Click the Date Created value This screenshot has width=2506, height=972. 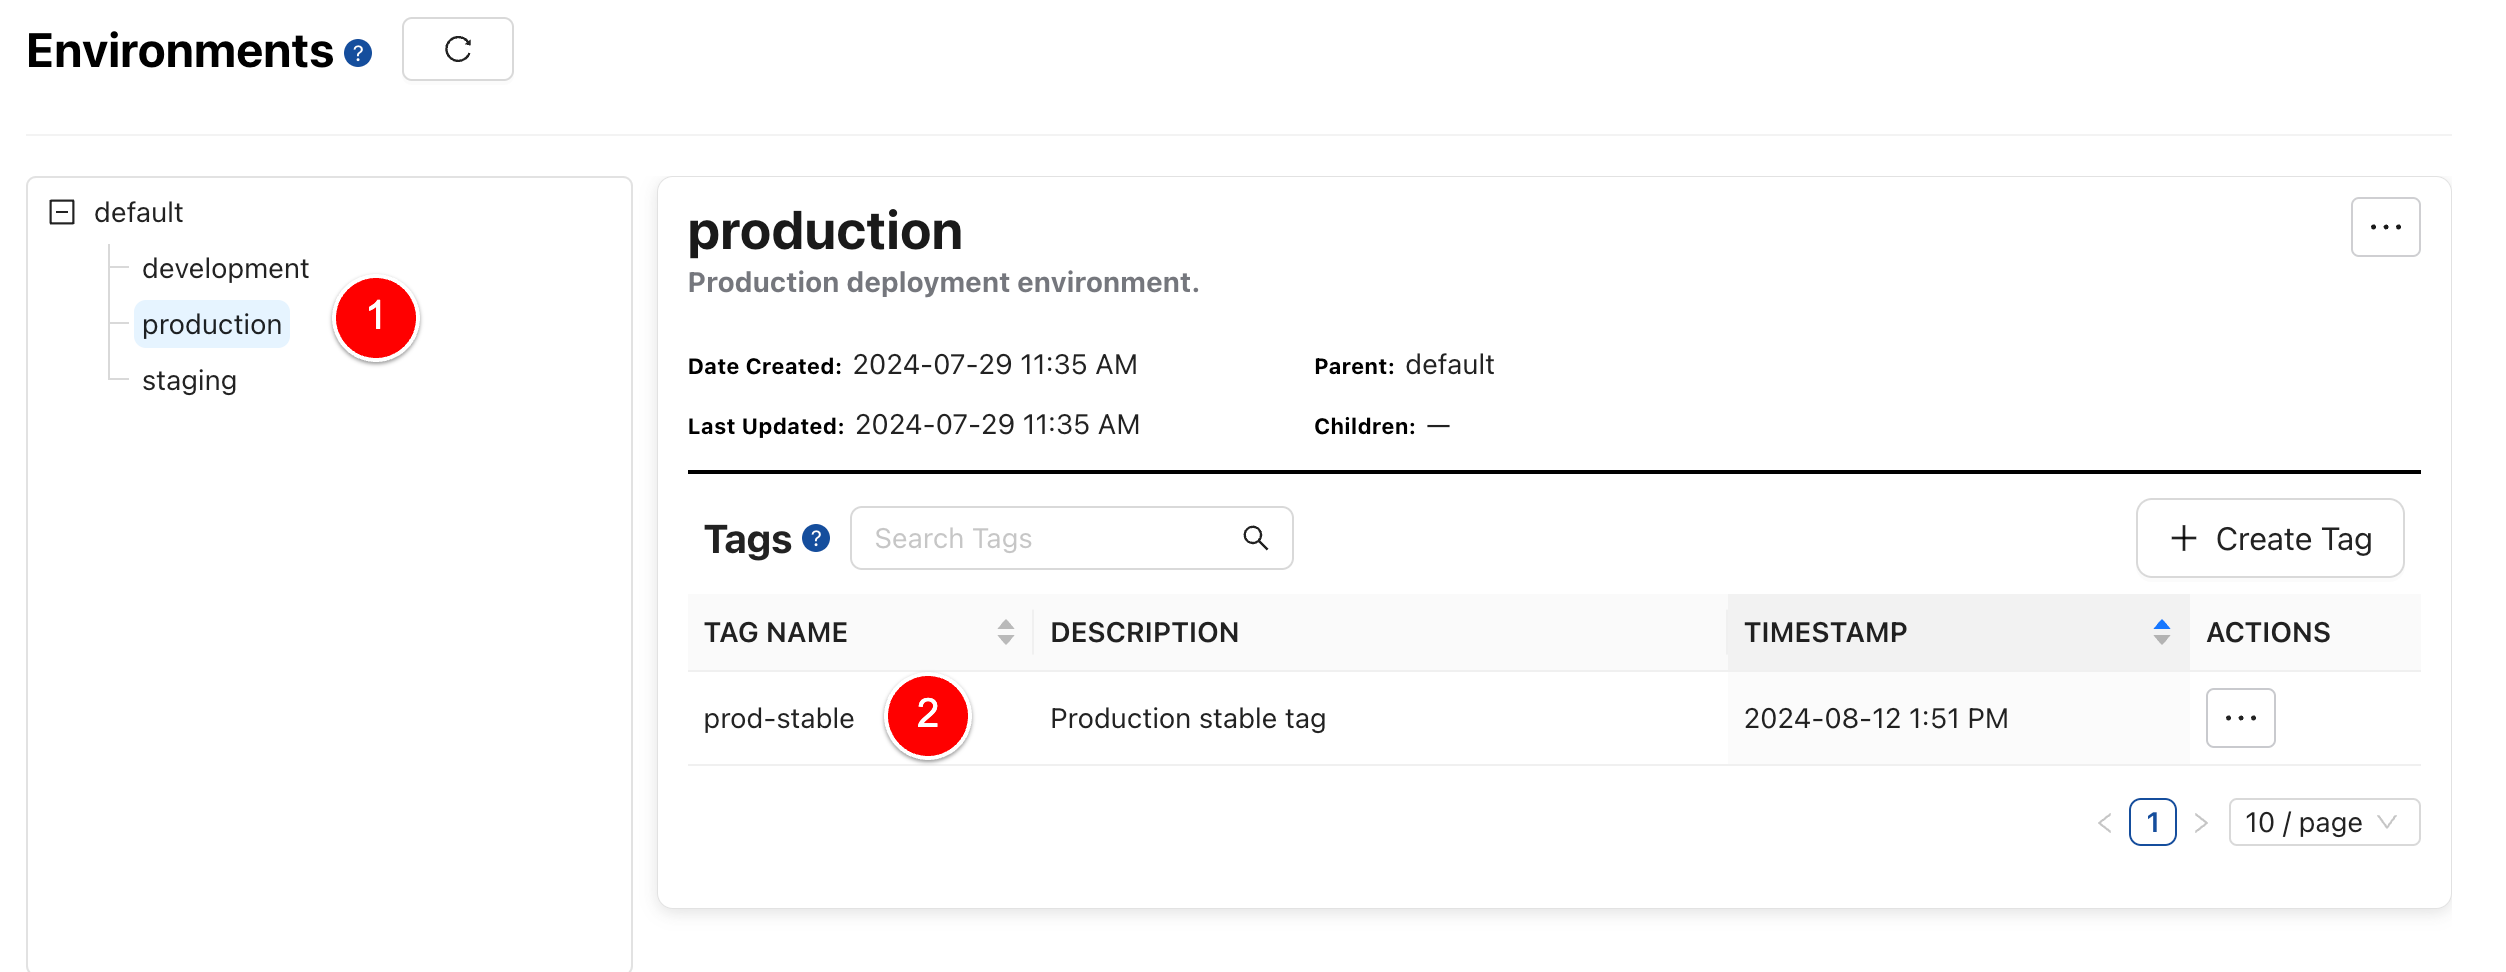point(995,365)
